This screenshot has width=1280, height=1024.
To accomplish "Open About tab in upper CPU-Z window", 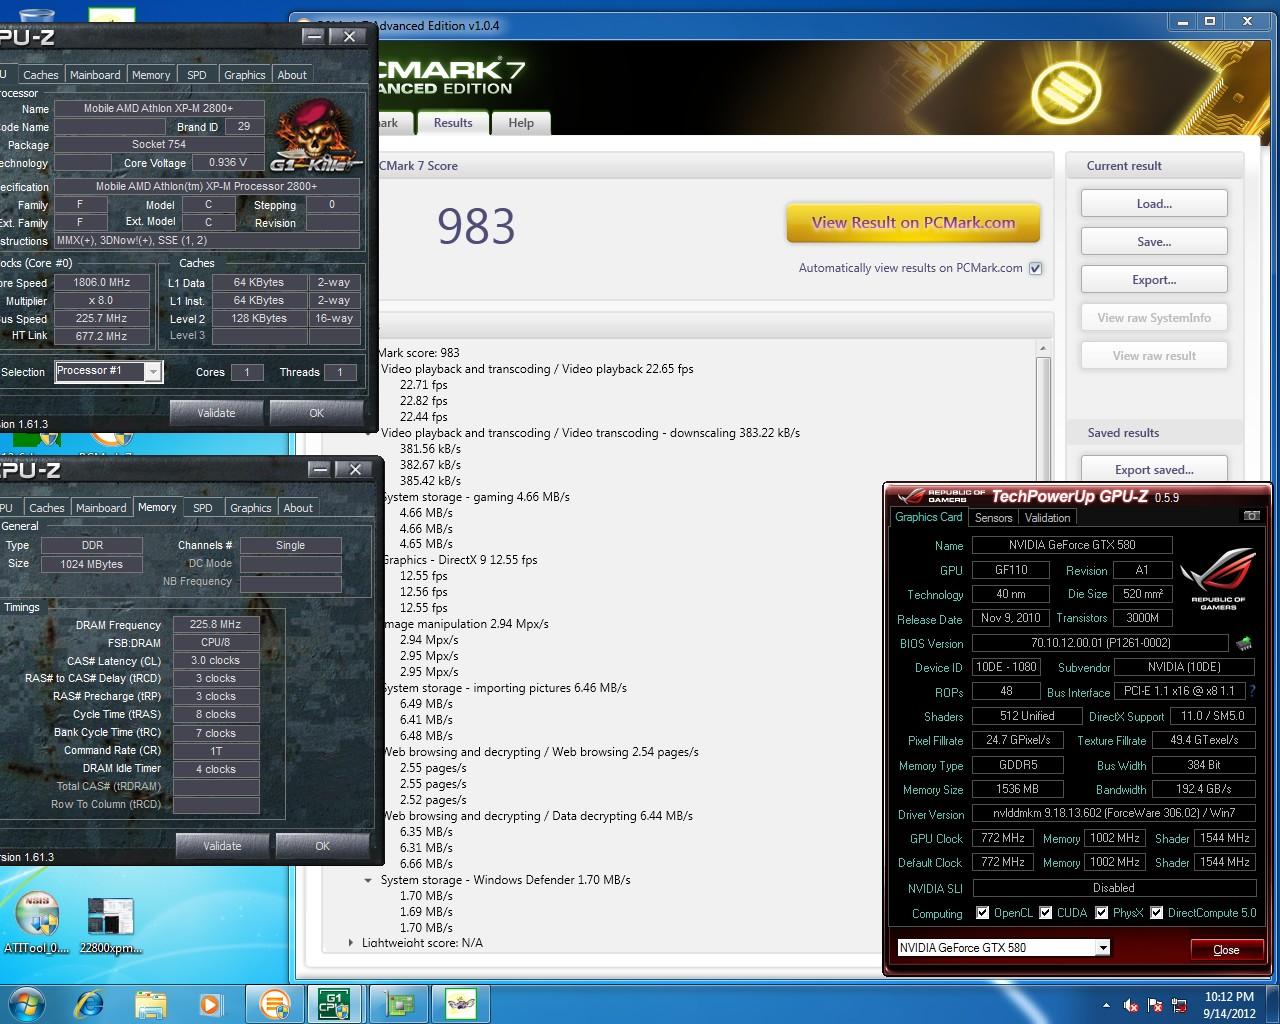I will [292, 75].
